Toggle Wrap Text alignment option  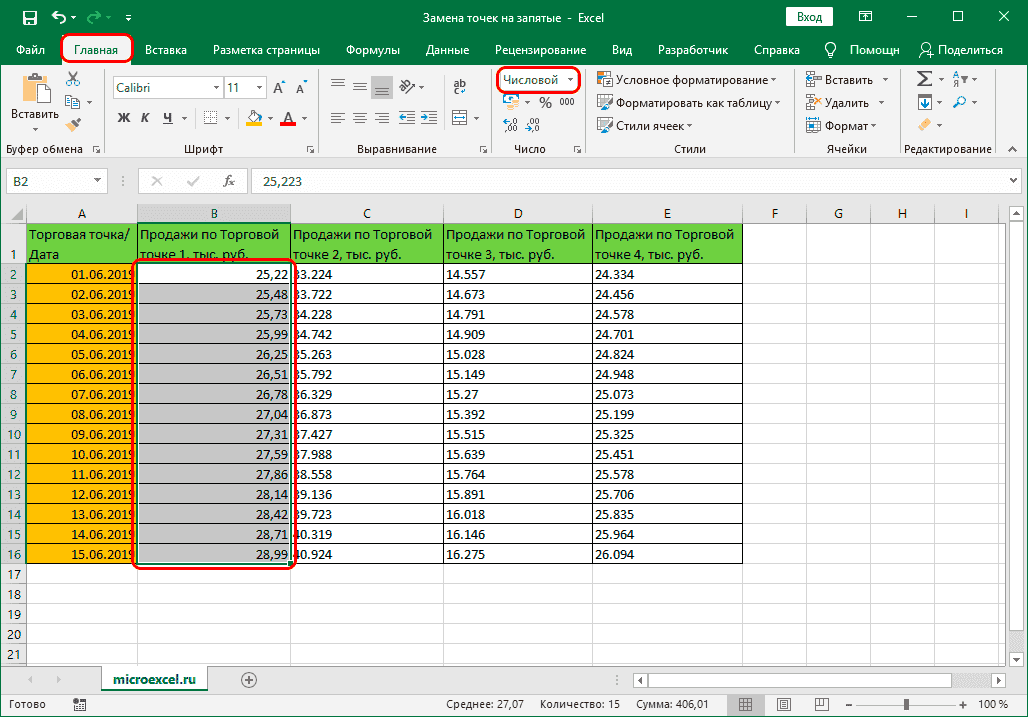(459, 86)
